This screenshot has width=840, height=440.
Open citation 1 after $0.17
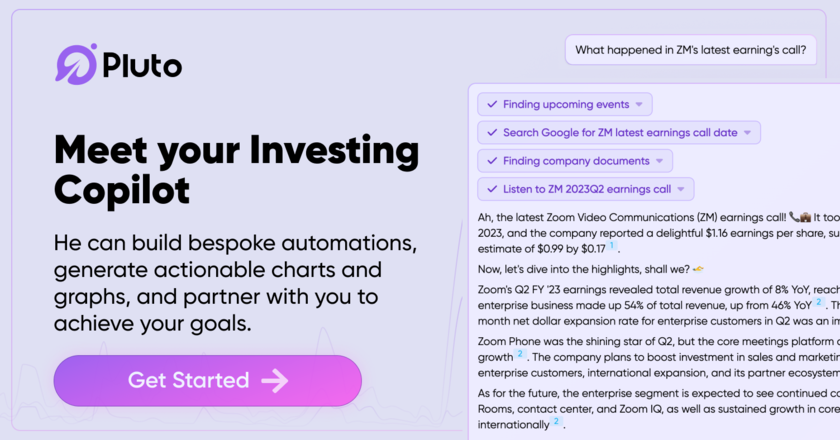pyautogui.click(x=612, y=245)
